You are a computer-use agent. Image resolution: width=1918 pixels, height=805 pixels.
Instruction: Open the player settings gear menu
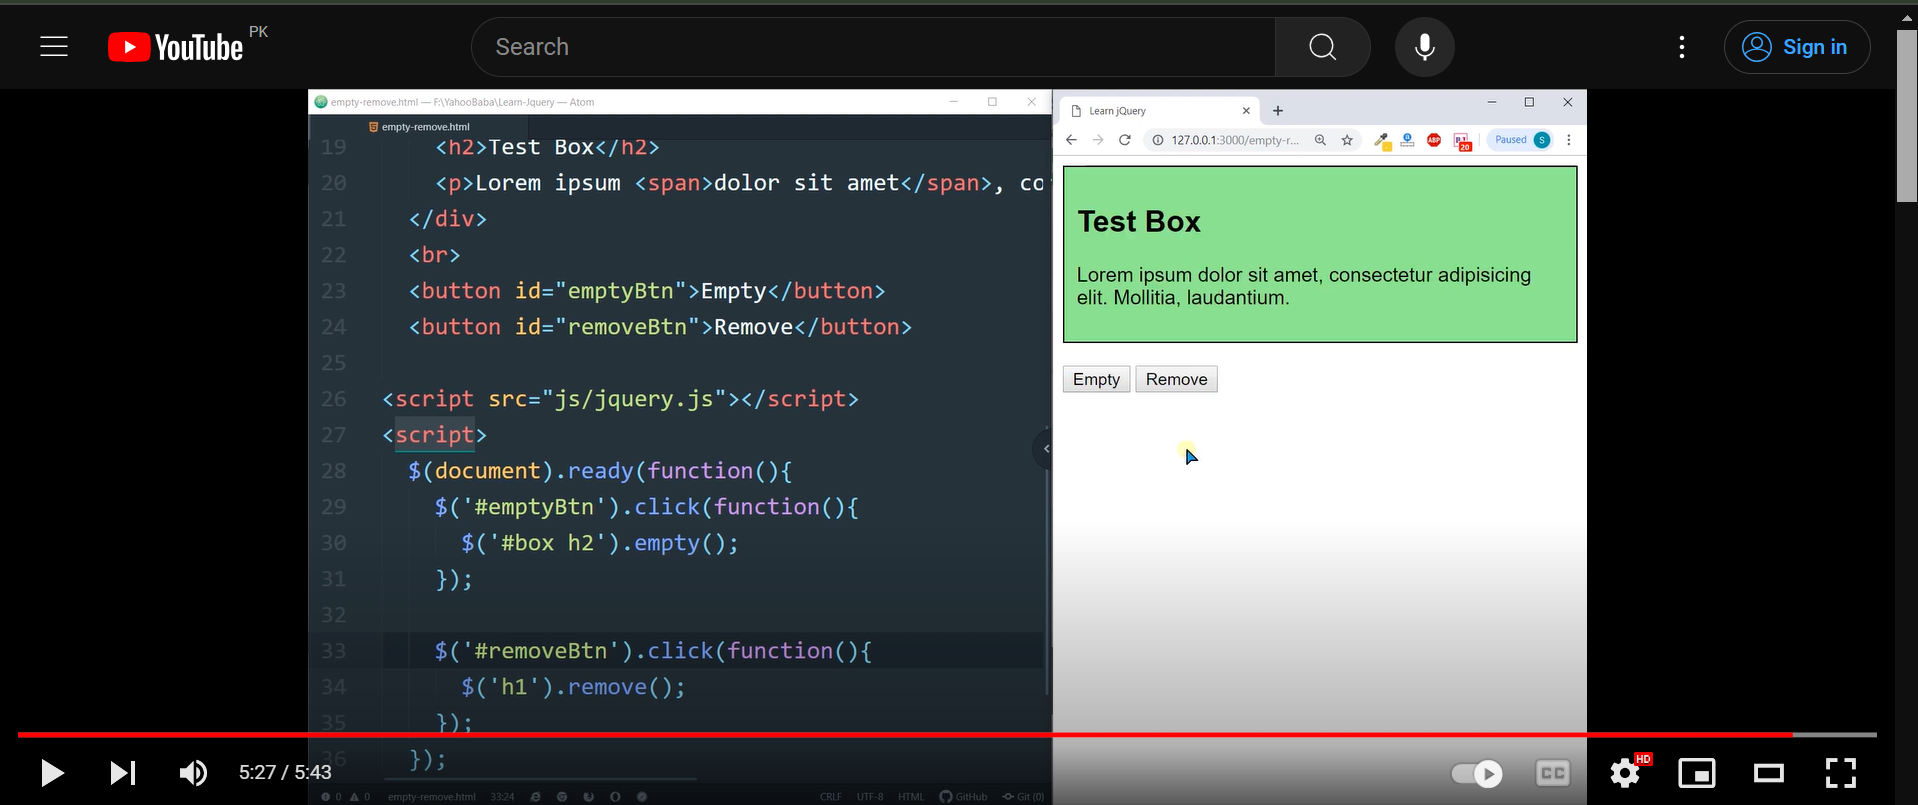tap(1625, 773)
